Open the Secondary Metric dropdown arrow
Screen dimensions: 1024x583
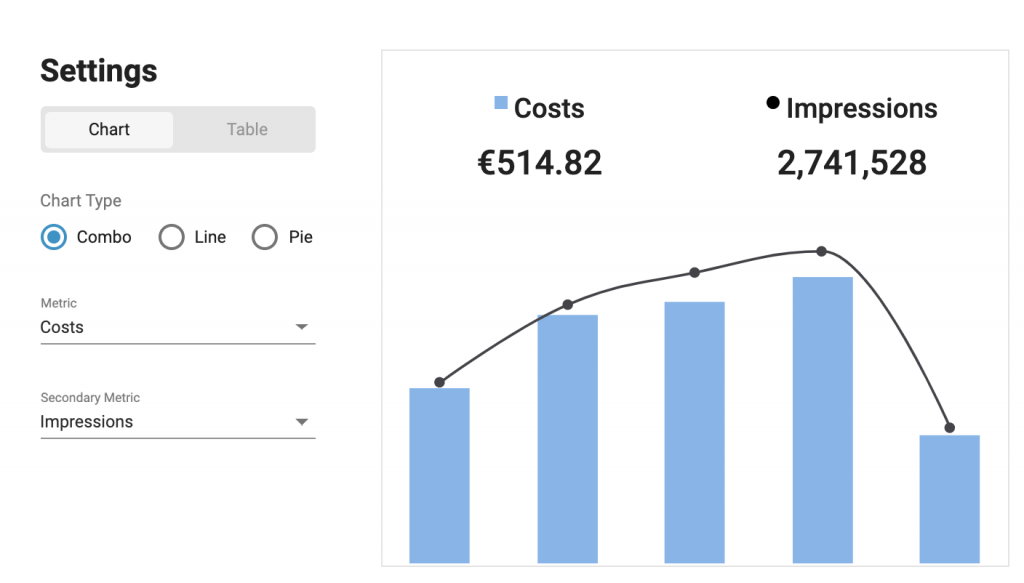[x=301, y=422]
